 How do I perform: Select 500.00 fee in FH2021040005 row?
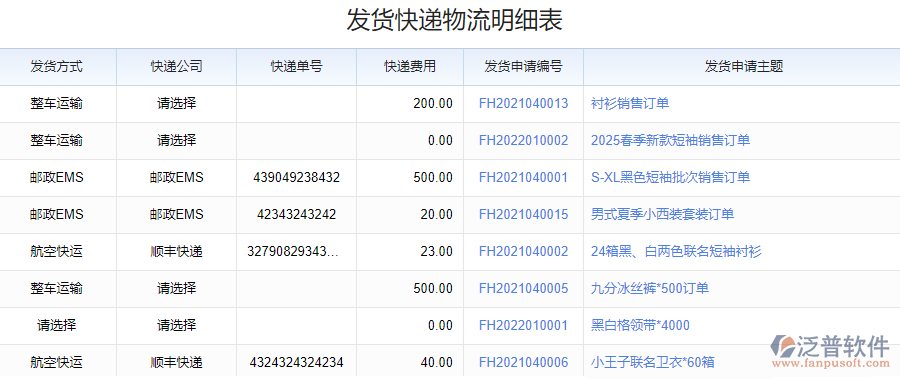pyautogui.click(x=433, y=288)
